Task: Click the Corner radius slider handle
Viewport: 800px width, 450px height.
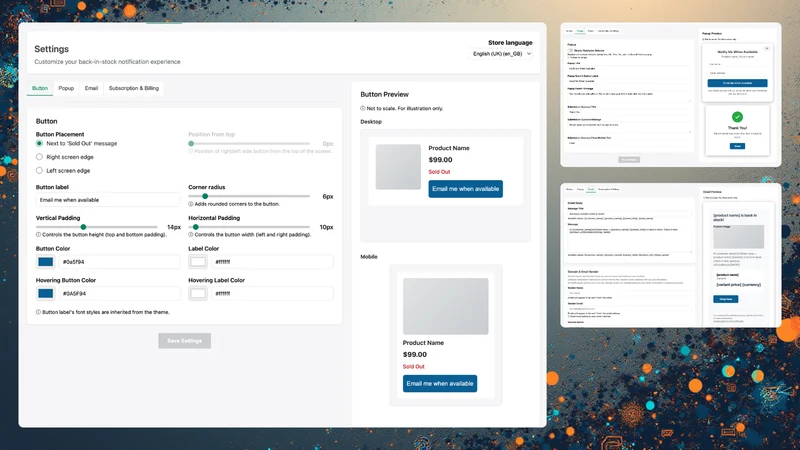Action: point(205,196)
